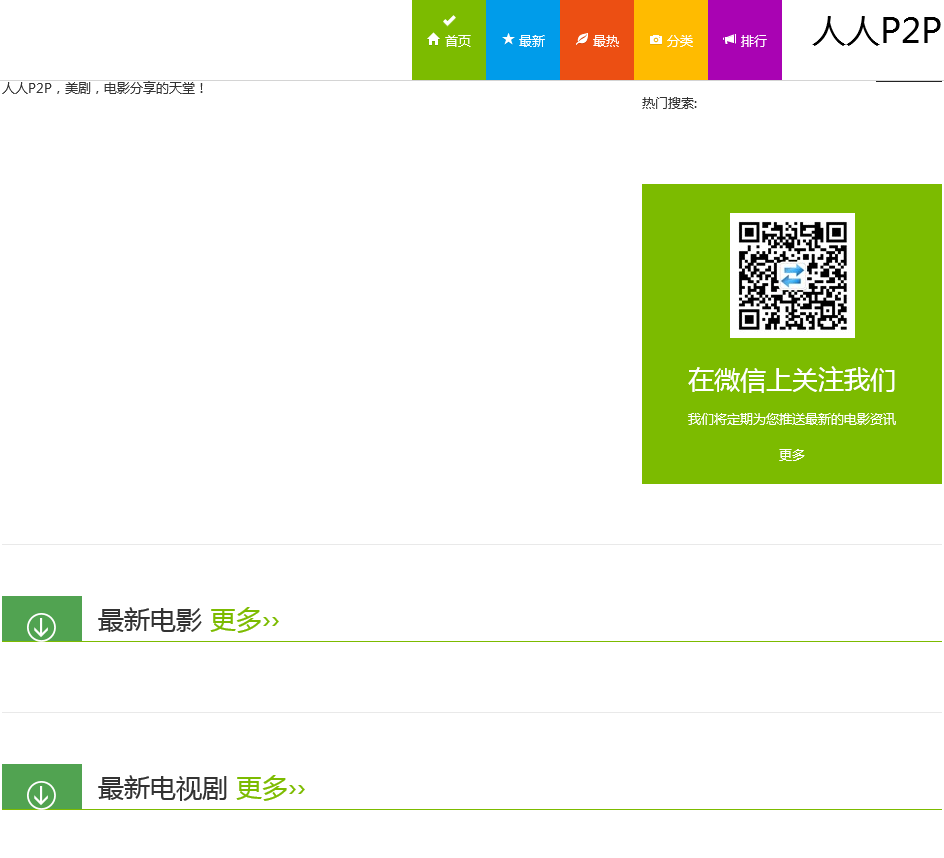The image size is (944, 858).
Task: Click 更多›› next to 最新电影
Action: (x=244, y=620)
